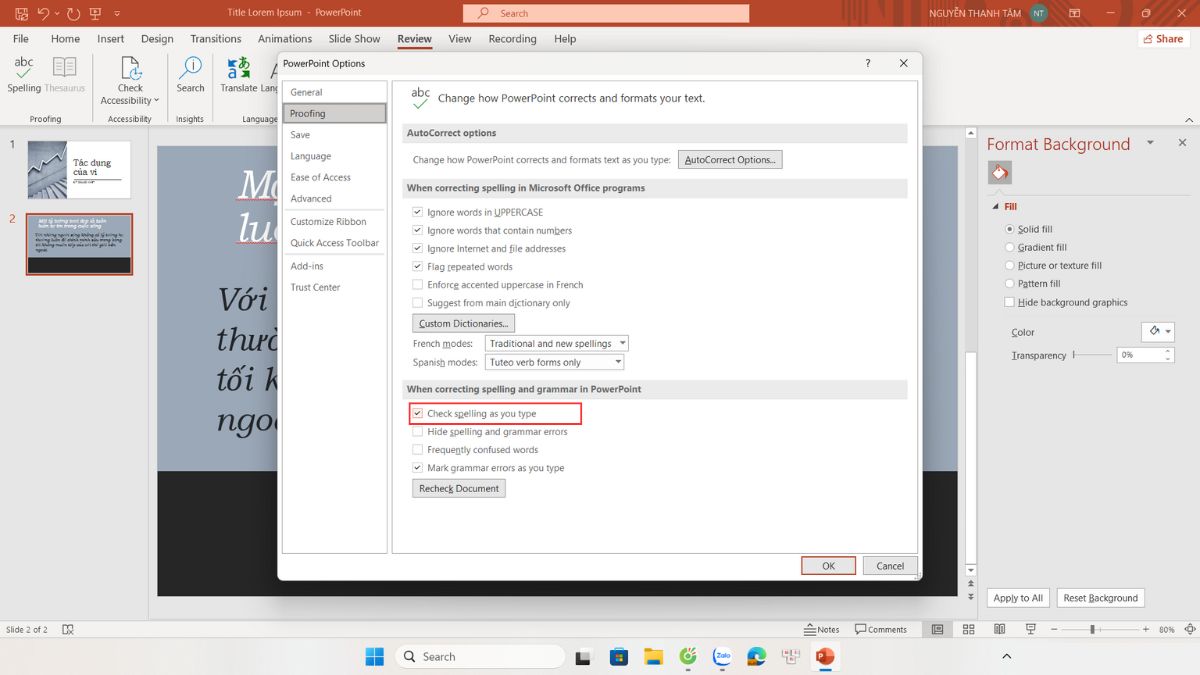Select the Gradient fill radio button
The image size is (1200, 675).
pos(1009,248)
